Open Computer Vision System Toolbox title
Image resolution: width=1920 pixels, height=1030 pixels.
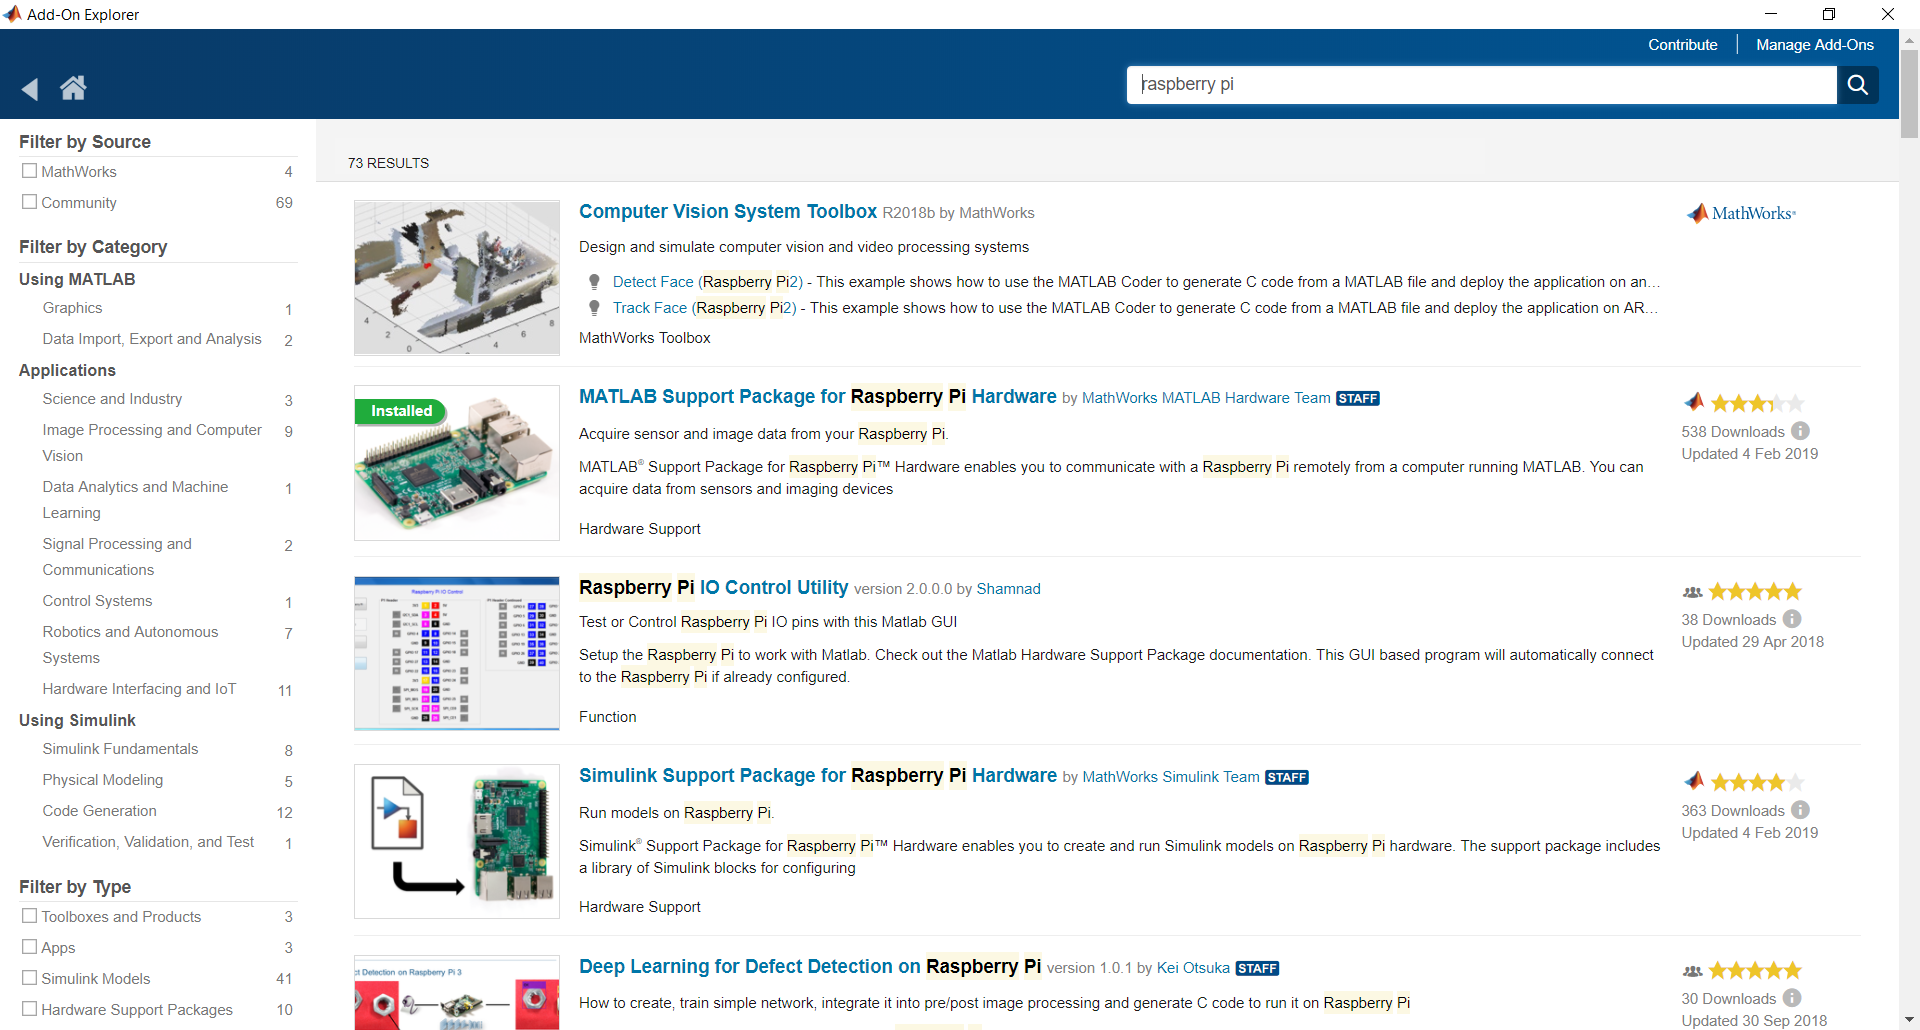pos(727,212)
